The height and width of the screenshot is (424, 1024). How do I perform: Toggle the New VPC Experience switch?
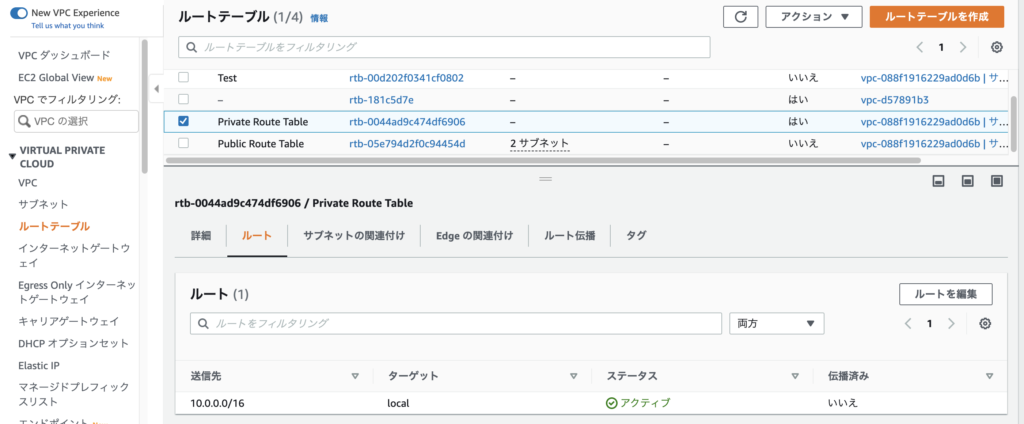pos(19,12)
